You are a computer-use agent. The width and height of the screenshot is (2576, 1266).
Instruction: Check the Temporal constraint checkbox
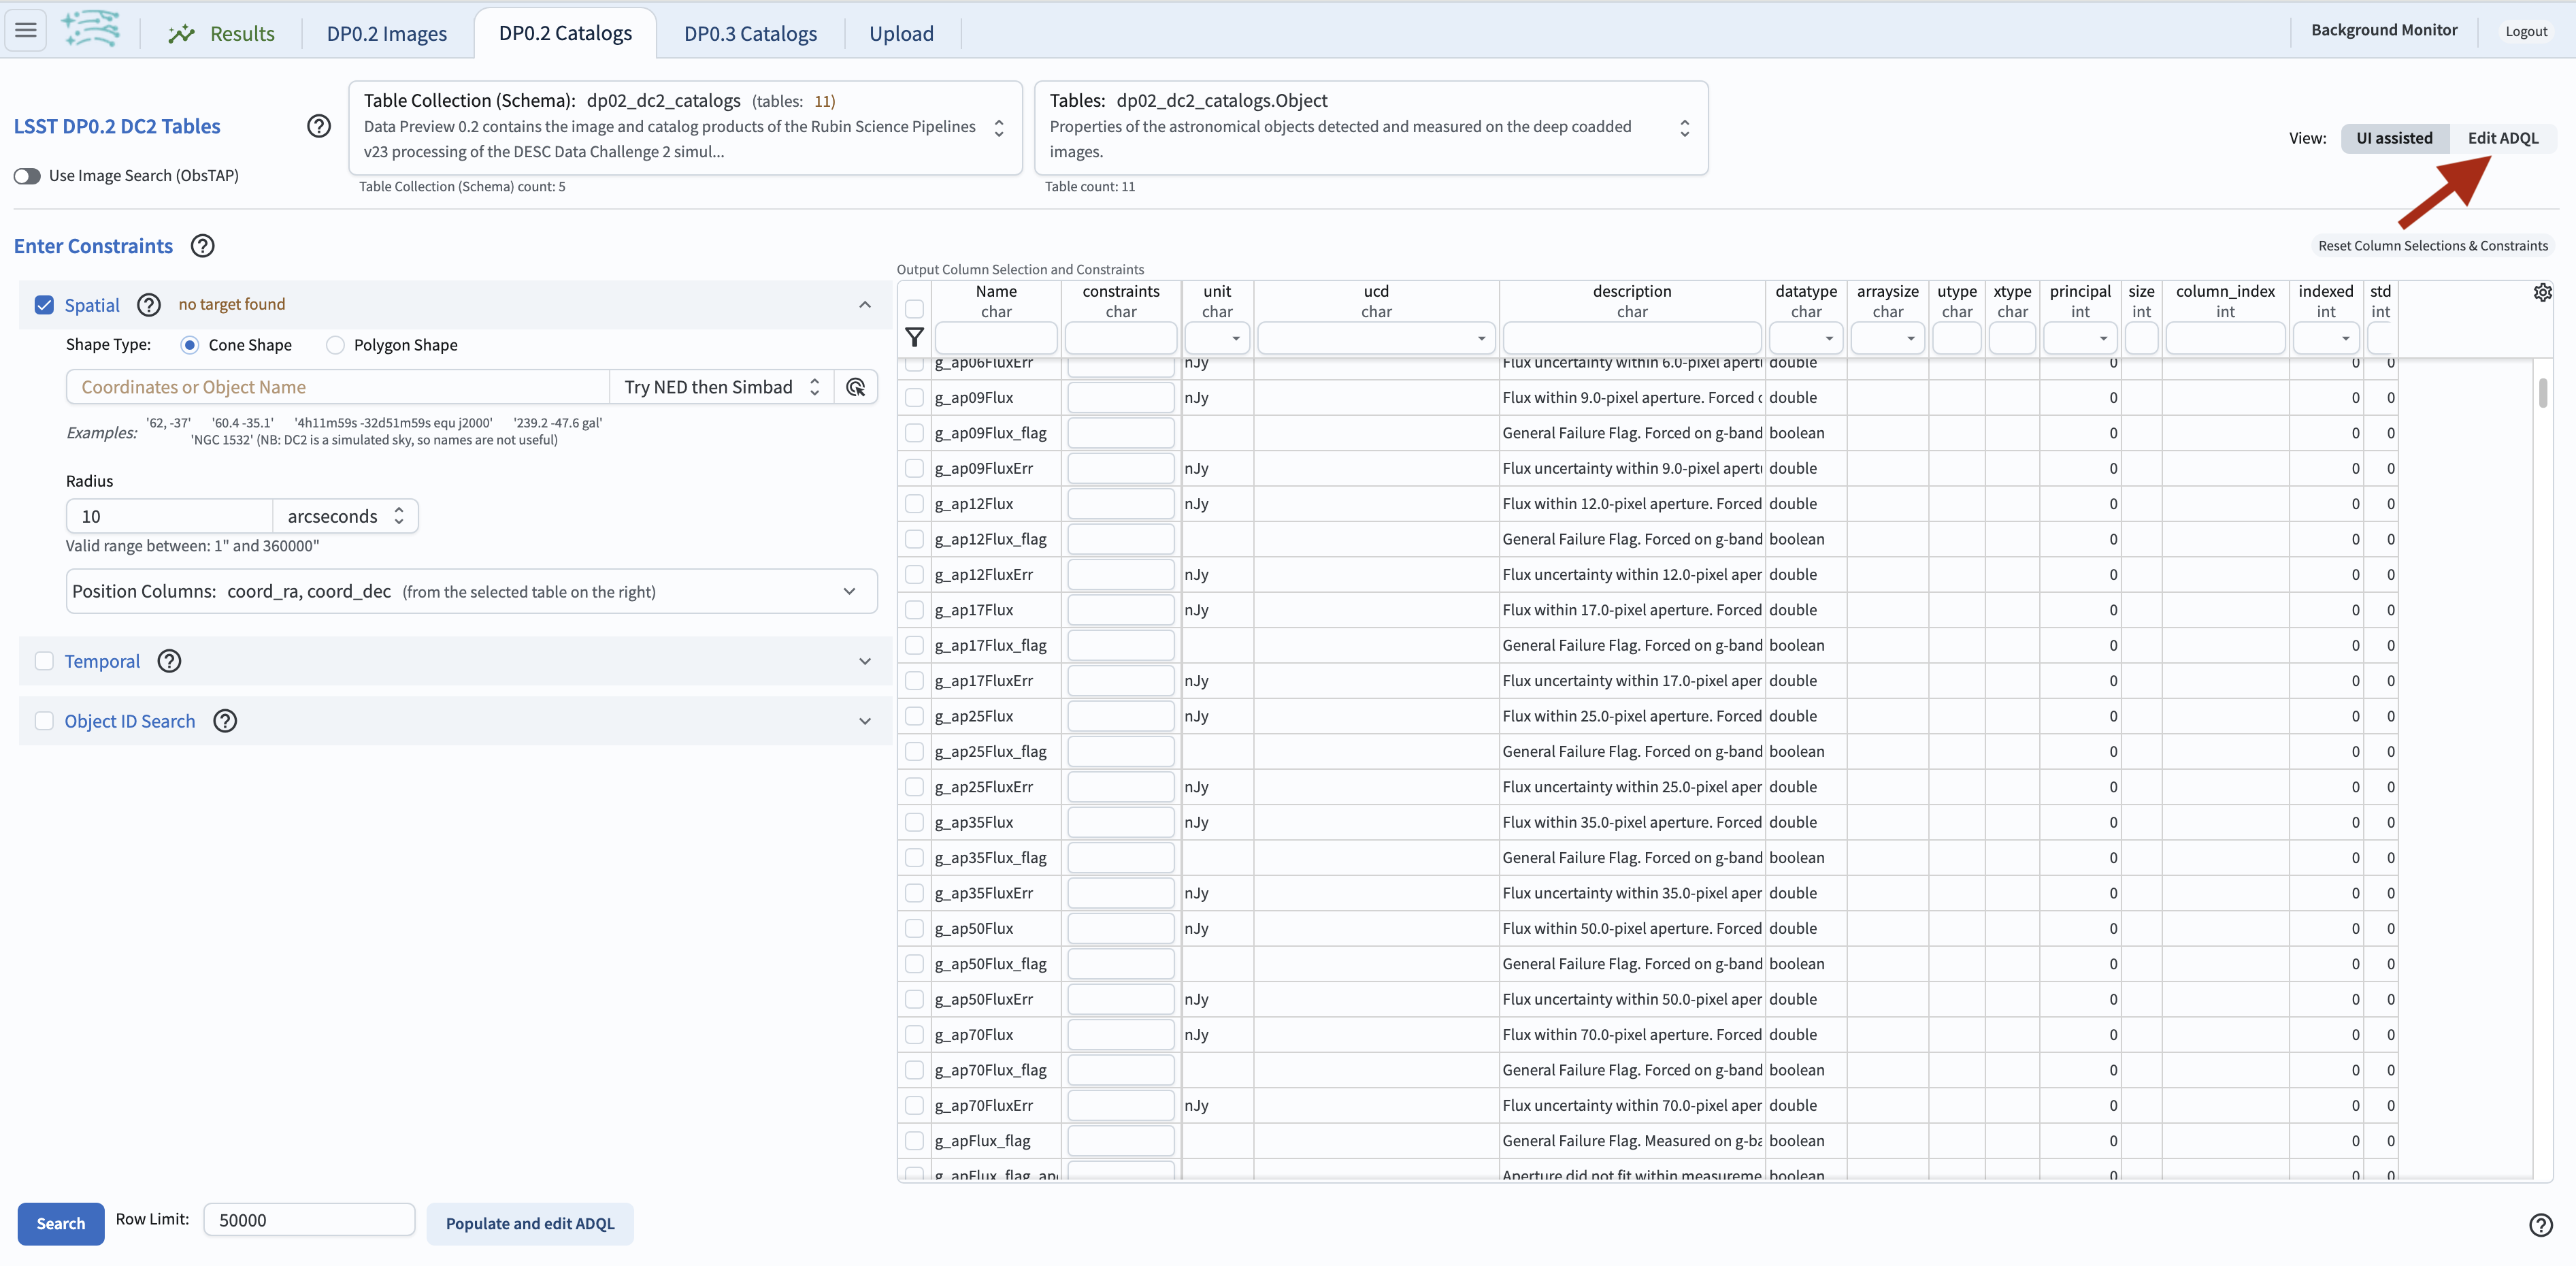(x=44, y=661)
